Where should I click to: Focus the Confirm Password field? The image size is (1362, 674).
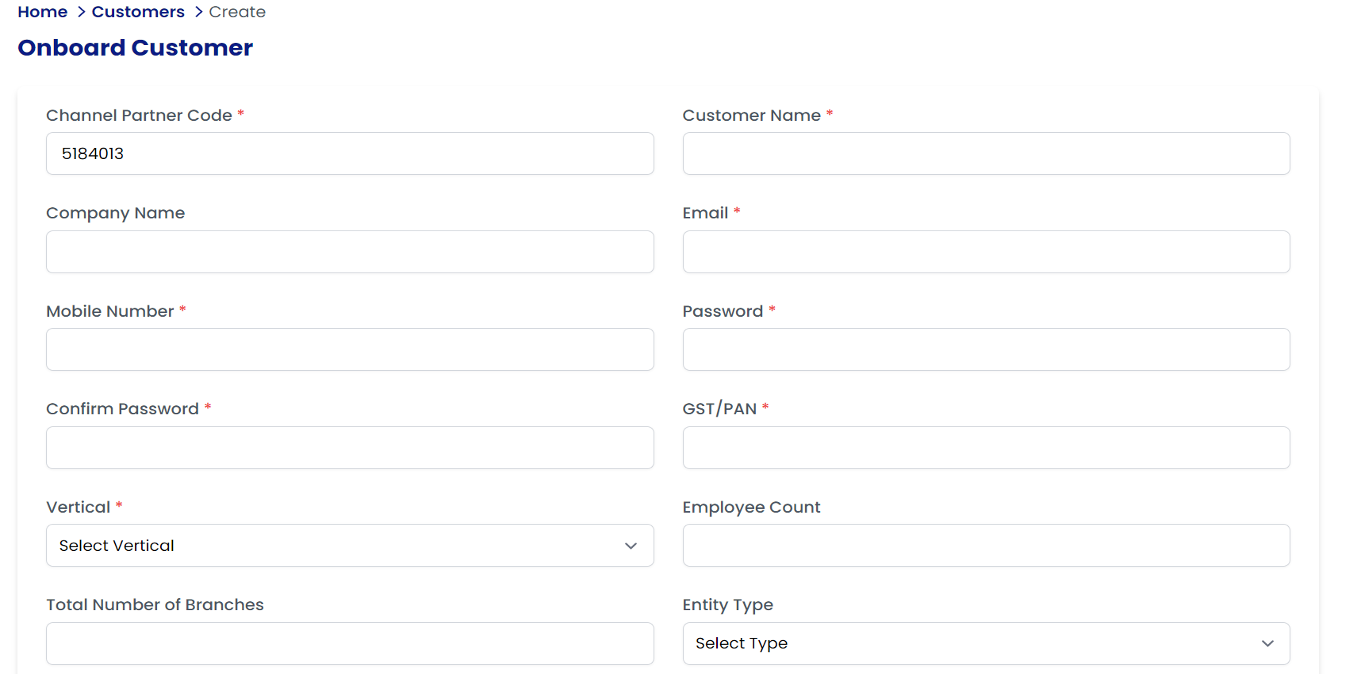pos(350,448)
